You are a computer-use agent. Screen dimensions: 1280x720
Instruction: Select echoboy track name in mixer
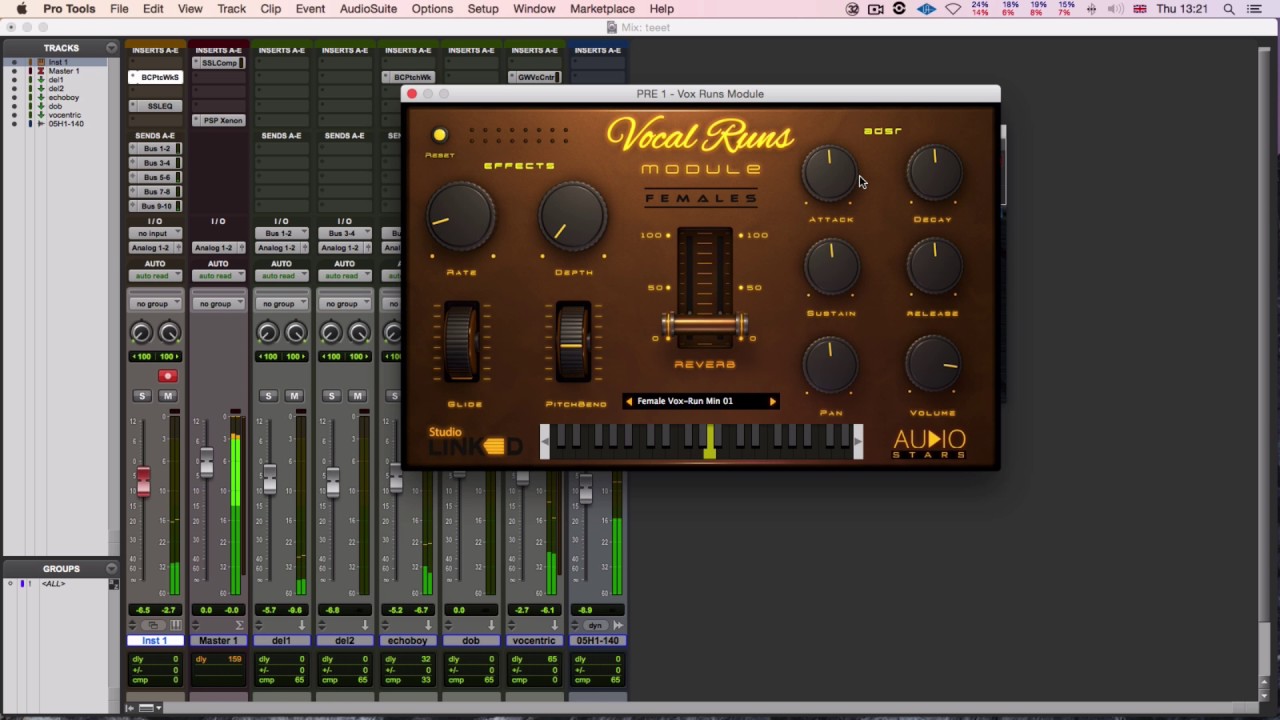[x=407, y=640]
